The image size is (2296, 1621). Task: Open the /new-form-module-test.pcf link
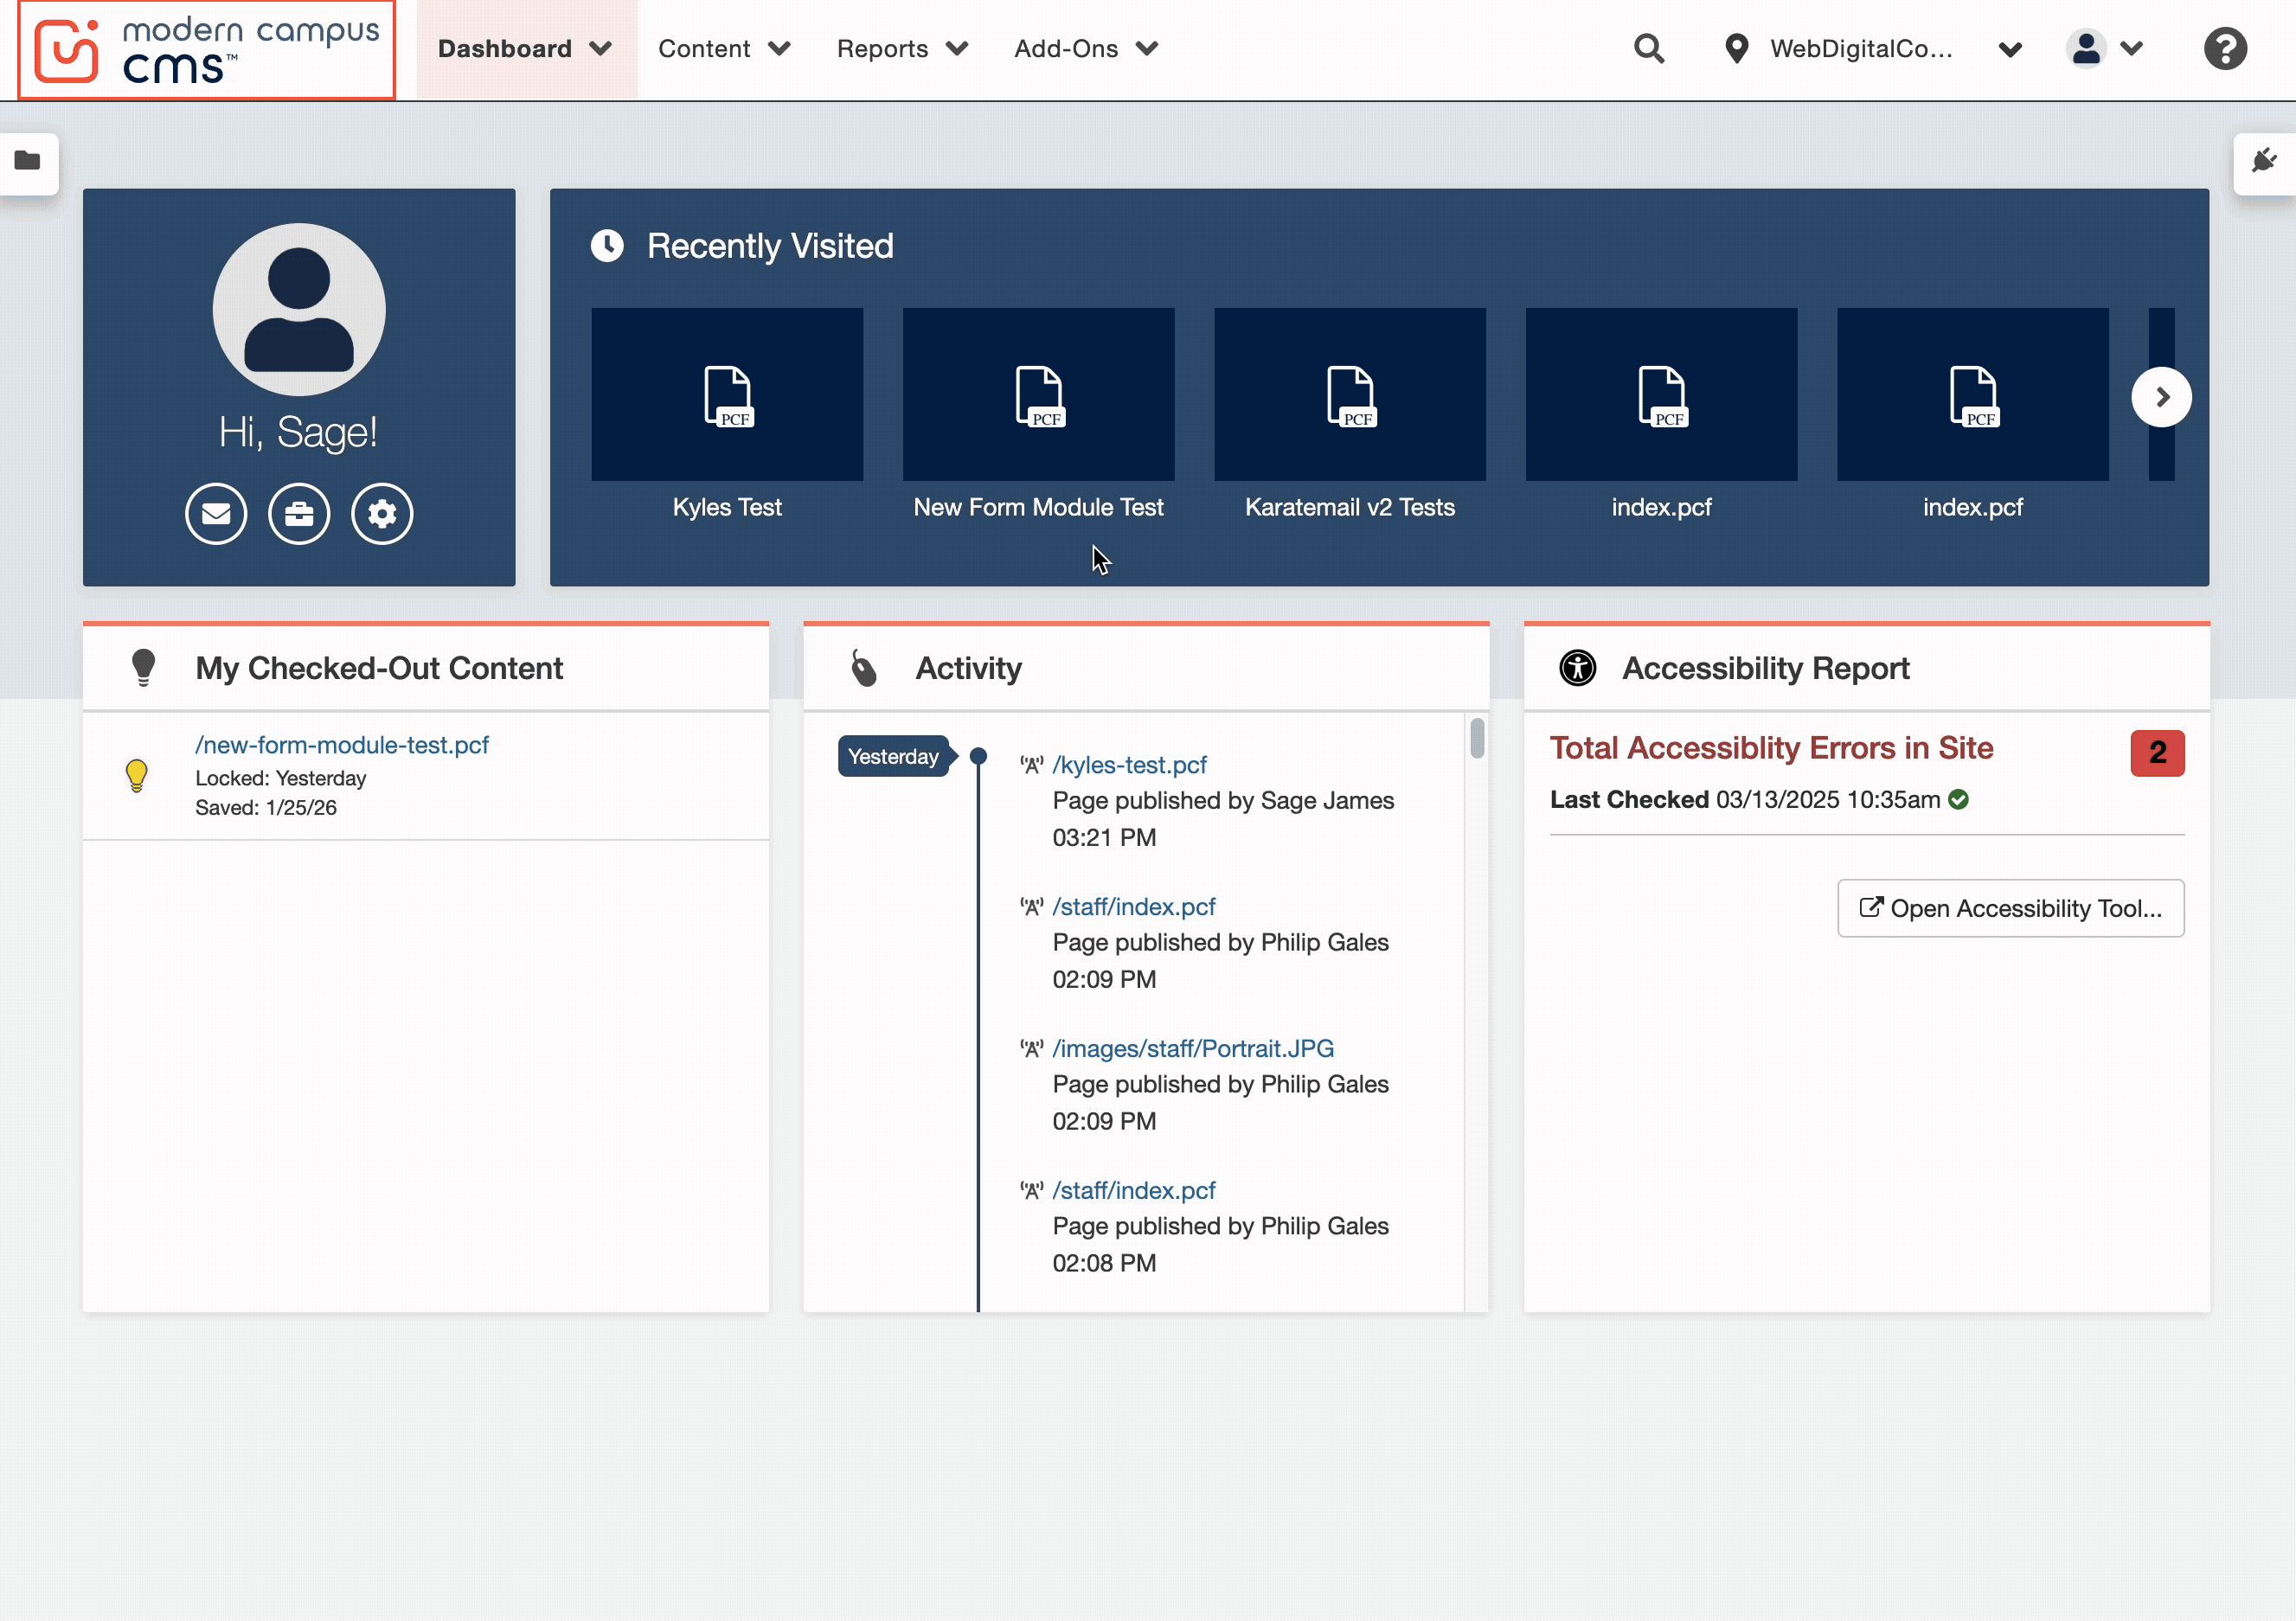[x=342, y=745]
